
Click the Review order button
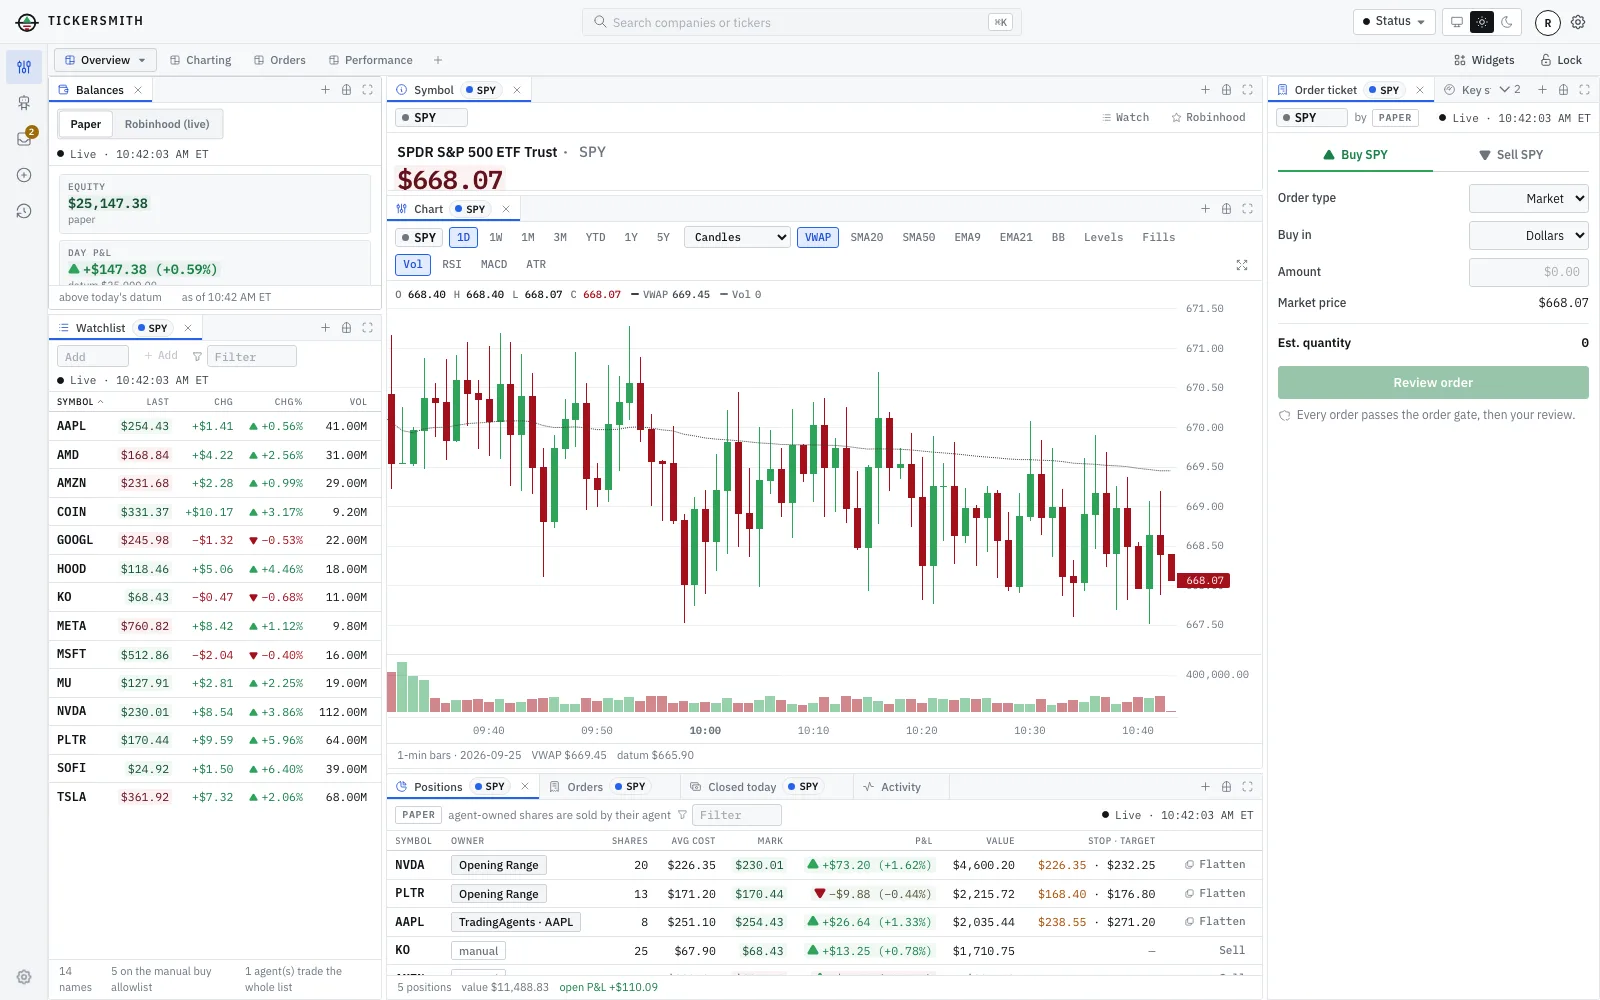(x=1433, y=383)
